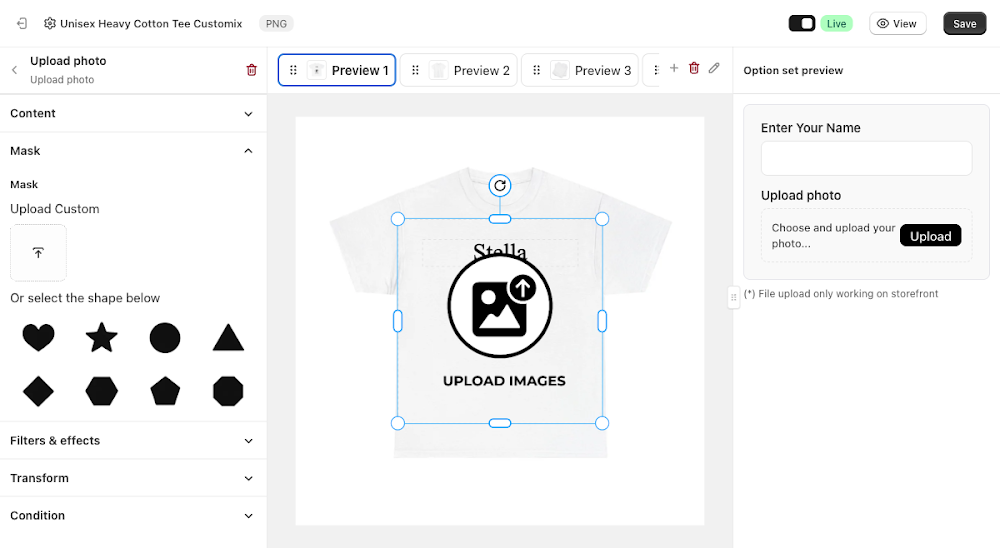Switch to the Preview 3 tab

(x=580, y=70)
